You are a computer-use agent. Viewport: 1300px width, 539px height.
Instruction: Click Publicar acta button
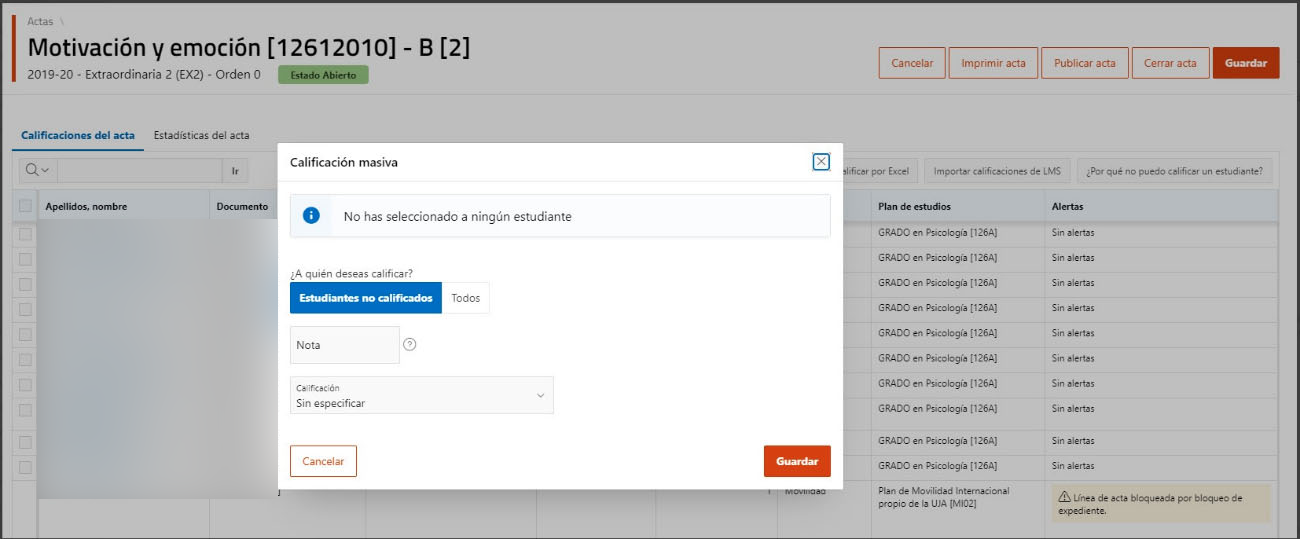[1085, 63]
